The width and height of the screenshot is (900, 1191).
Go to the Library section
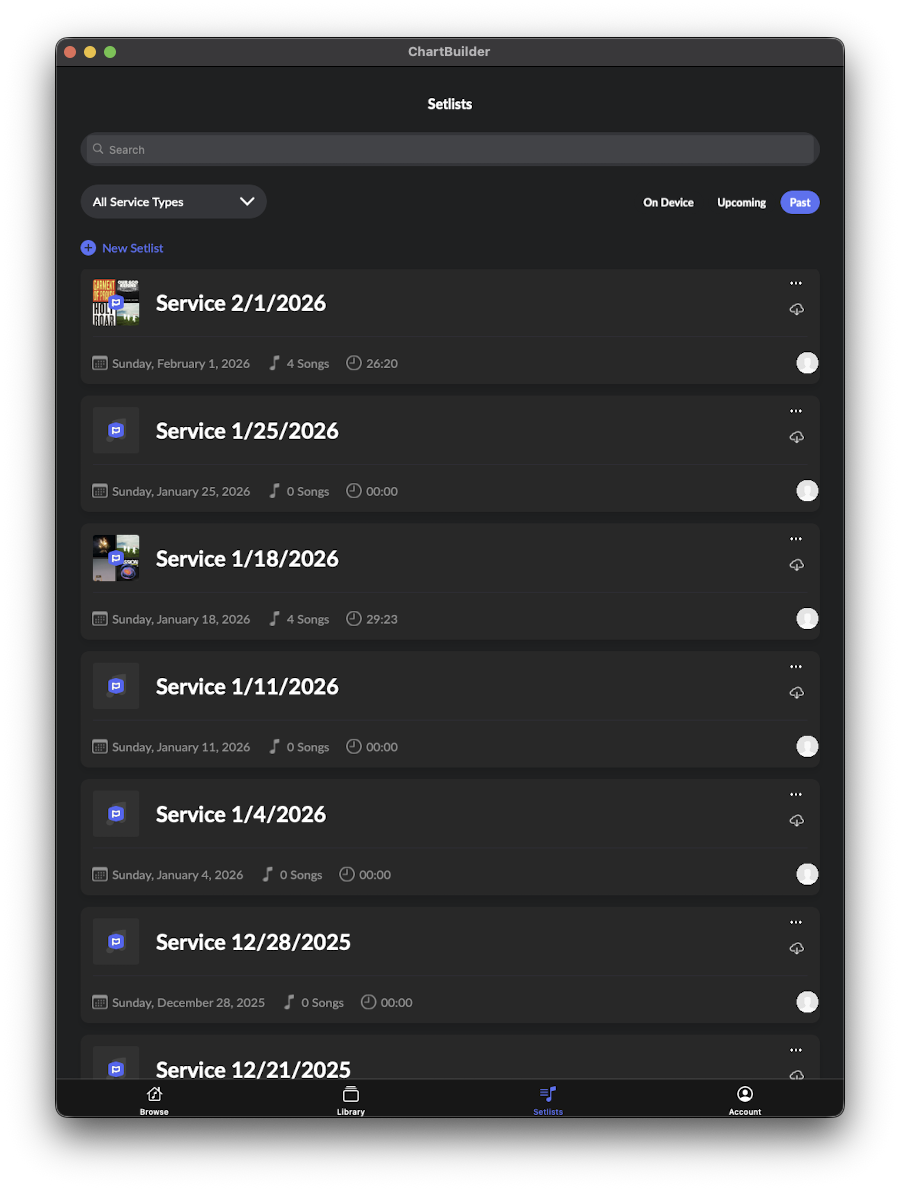[351, 1100]
